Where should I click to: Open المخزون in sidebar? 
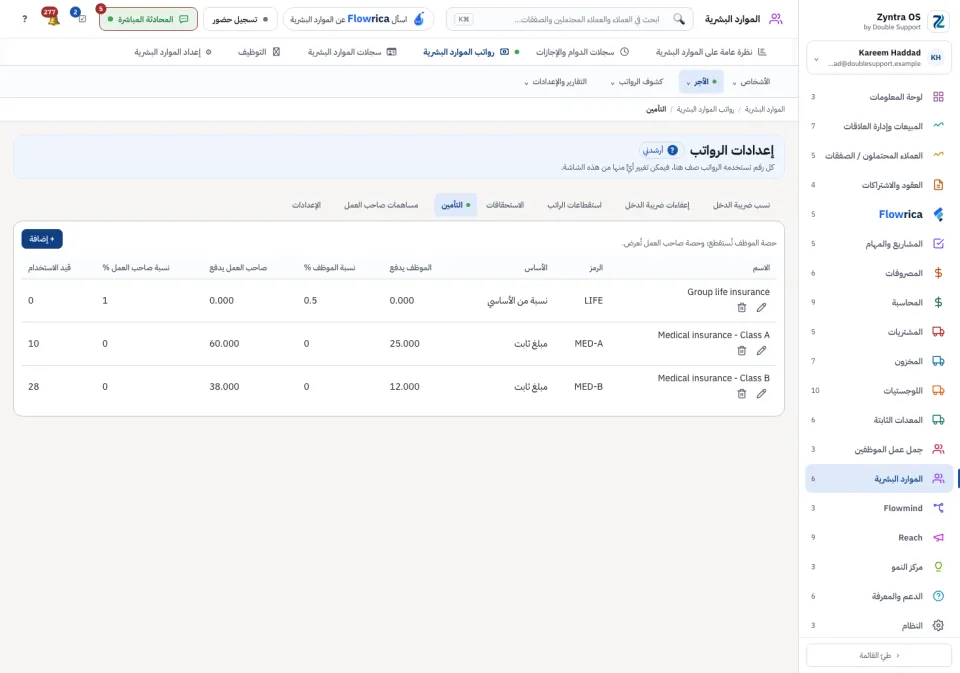point(879,361)
